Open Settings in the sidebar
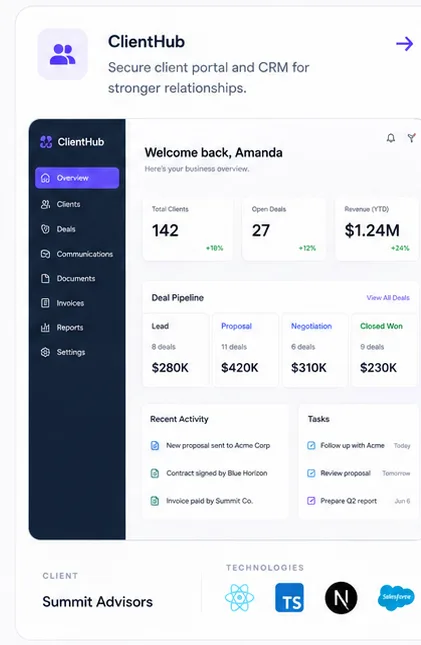421x645 pixels. pyautogui.click(x=77, y=353)
